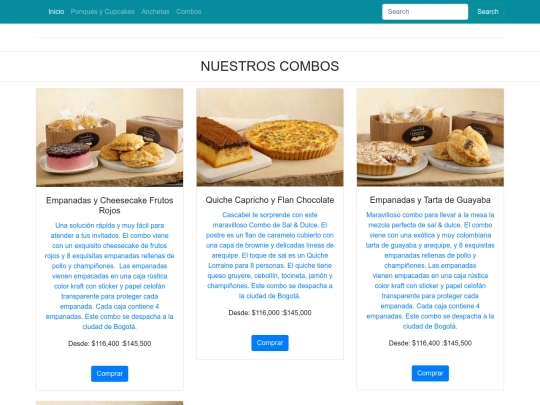Open the guayaba tart product photo
Viewport: 540px width, 405px height.
(430, 137)
